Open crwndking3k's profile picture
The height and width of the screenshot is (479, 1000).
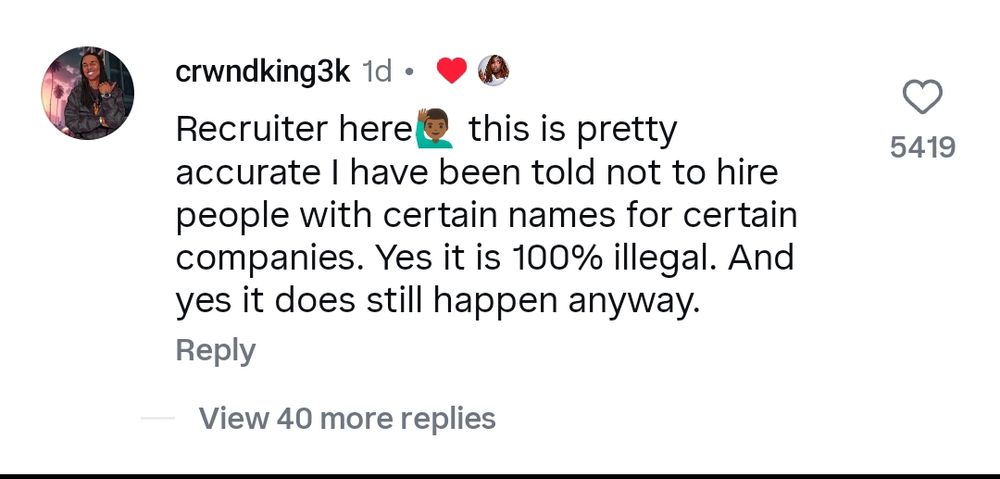pos(86,93)
